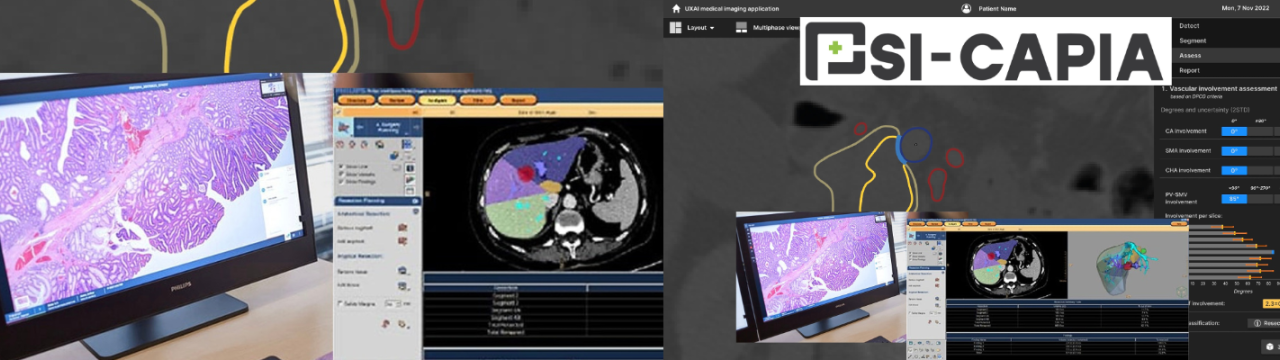The image size is (1280, 360).
Task: Select last orange tab in large Philips window
Action: pyautogui.click(x=518, y=99)
